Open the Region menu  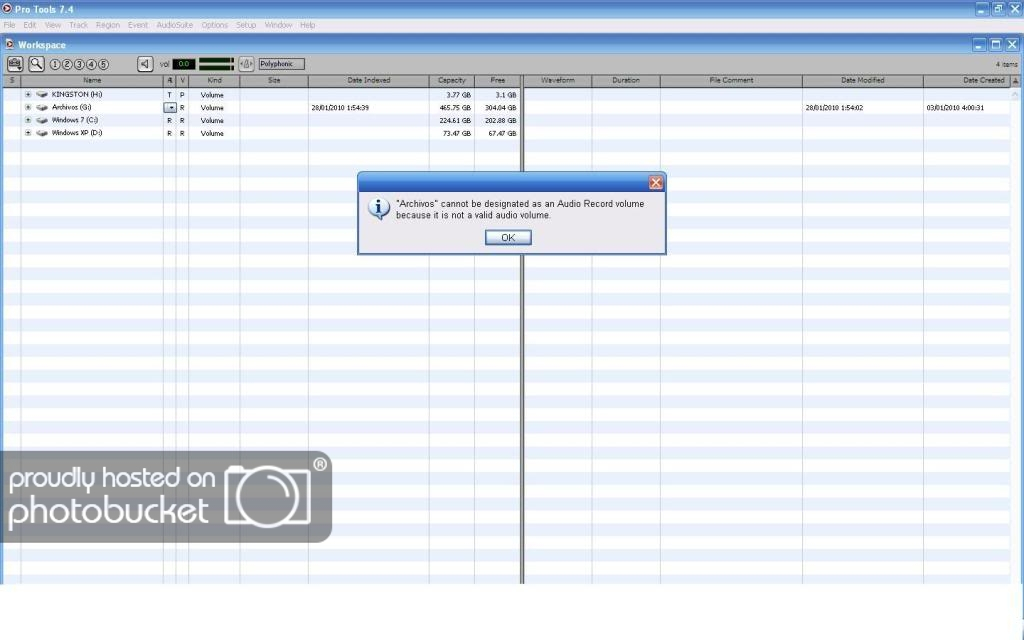108,25
